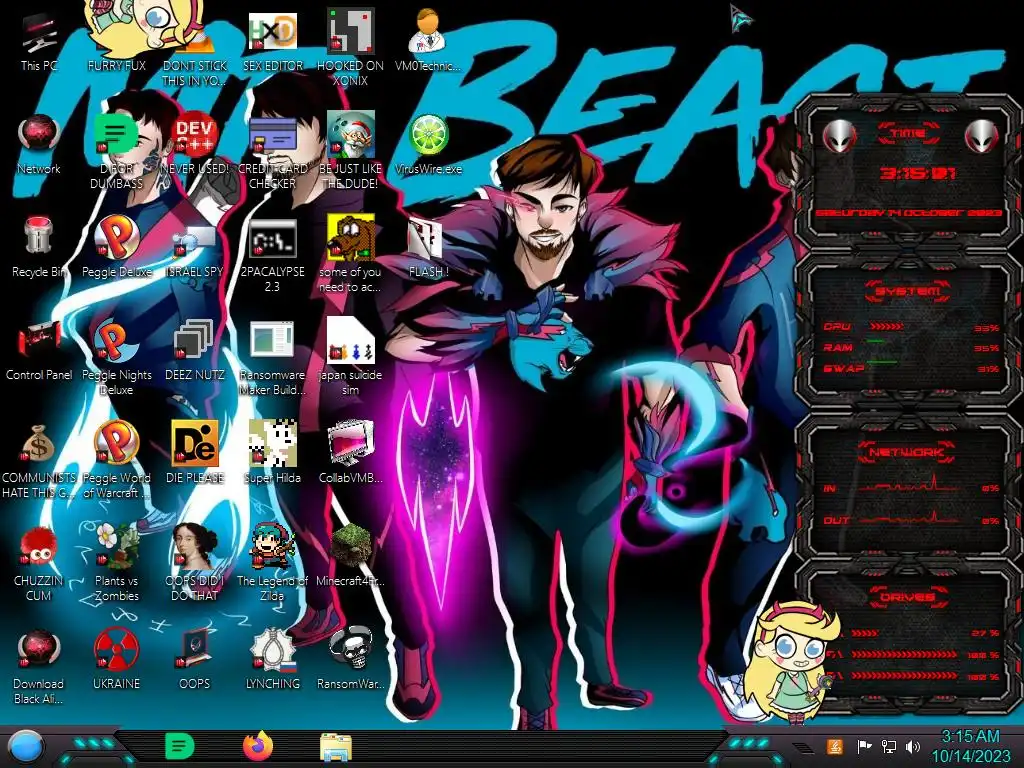The height and width of the screenshot is (768, 1024).
Task: Click the CPU usage bar in SYSTEM widget
Action: pos(887,326)
